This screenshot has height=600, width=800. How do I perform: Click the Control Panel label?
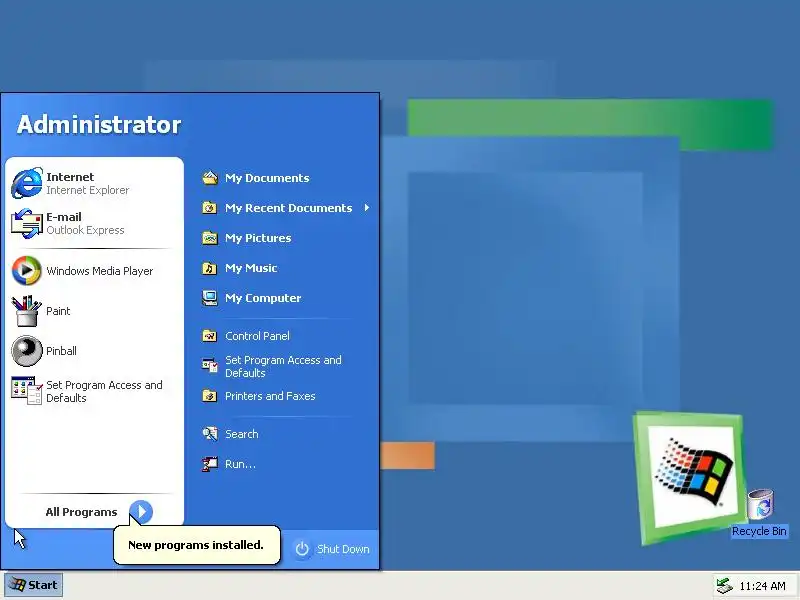[x=257, y=336]
